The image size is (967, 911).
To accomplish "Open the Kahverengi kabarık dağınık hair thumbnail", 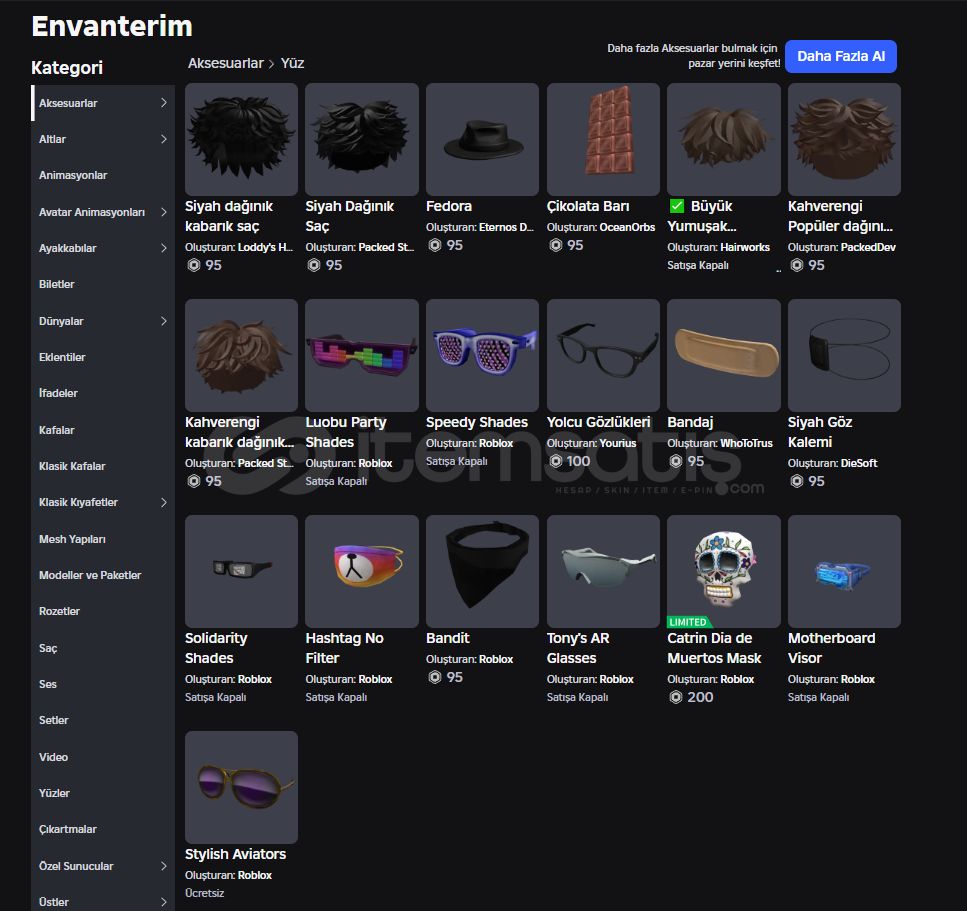I will pos(241,355).
